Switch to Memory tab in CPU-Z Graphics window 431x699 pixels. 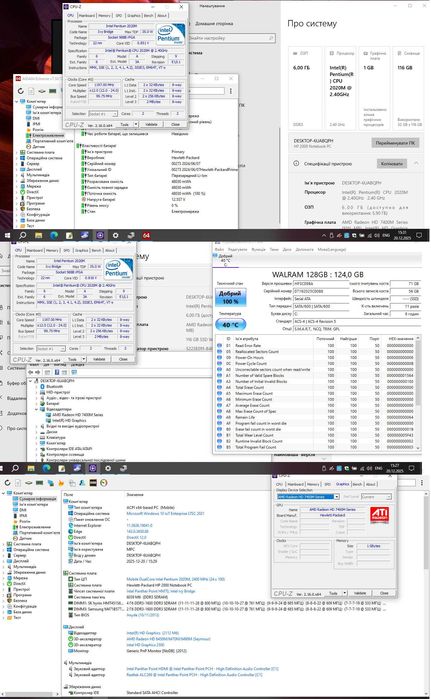pyautogui.click(x=313, y=484)
